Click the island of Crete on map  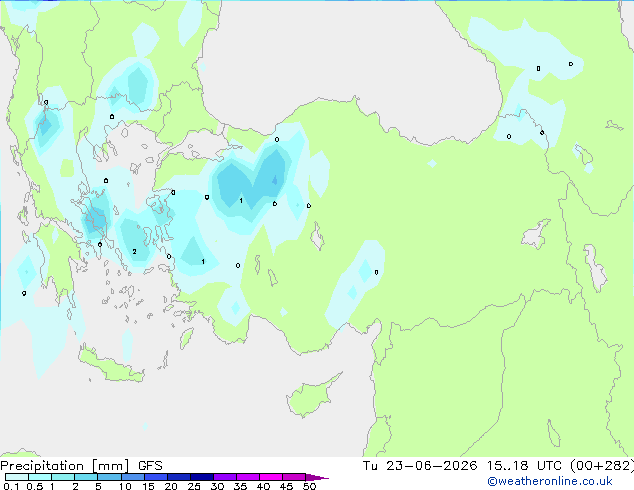pyautogui.click(x=111, y=365)
